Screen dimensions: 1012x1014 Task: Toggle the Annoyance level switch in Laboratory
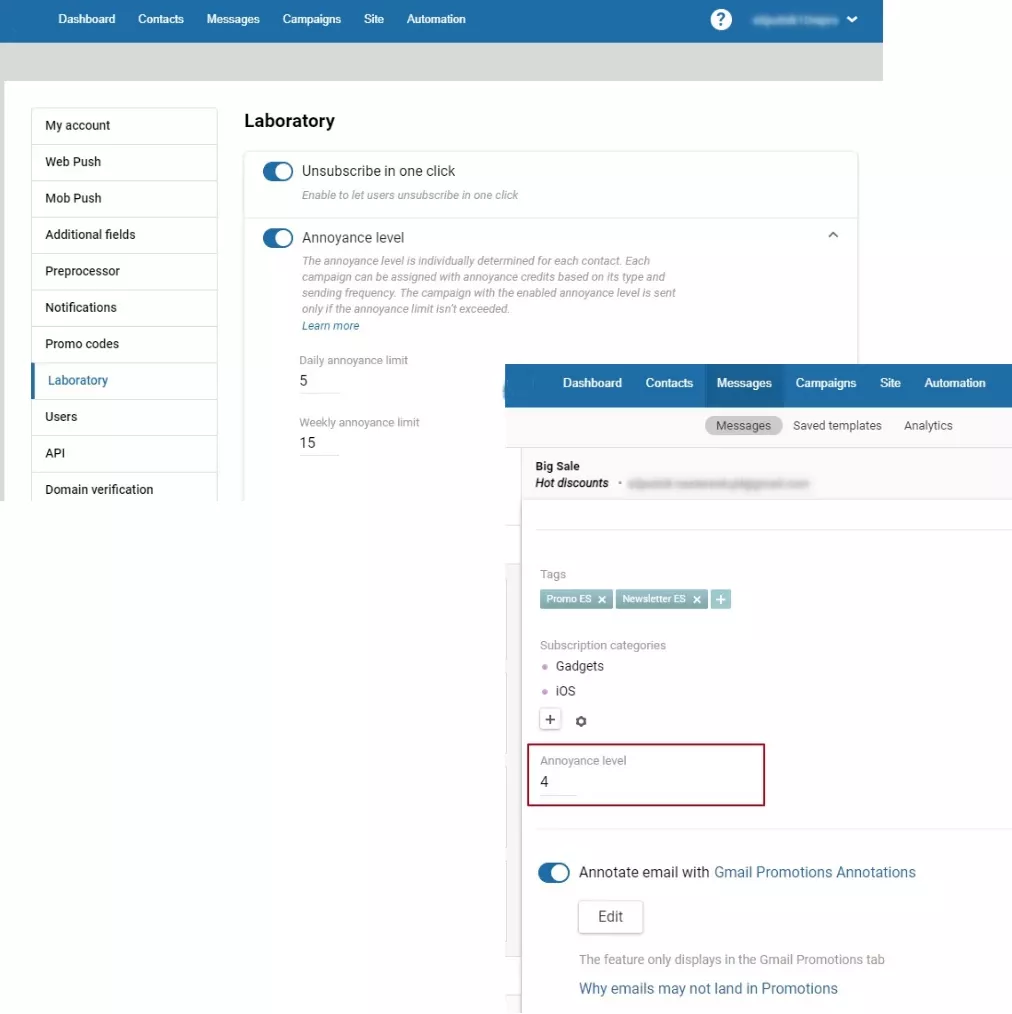coord(277,237)
